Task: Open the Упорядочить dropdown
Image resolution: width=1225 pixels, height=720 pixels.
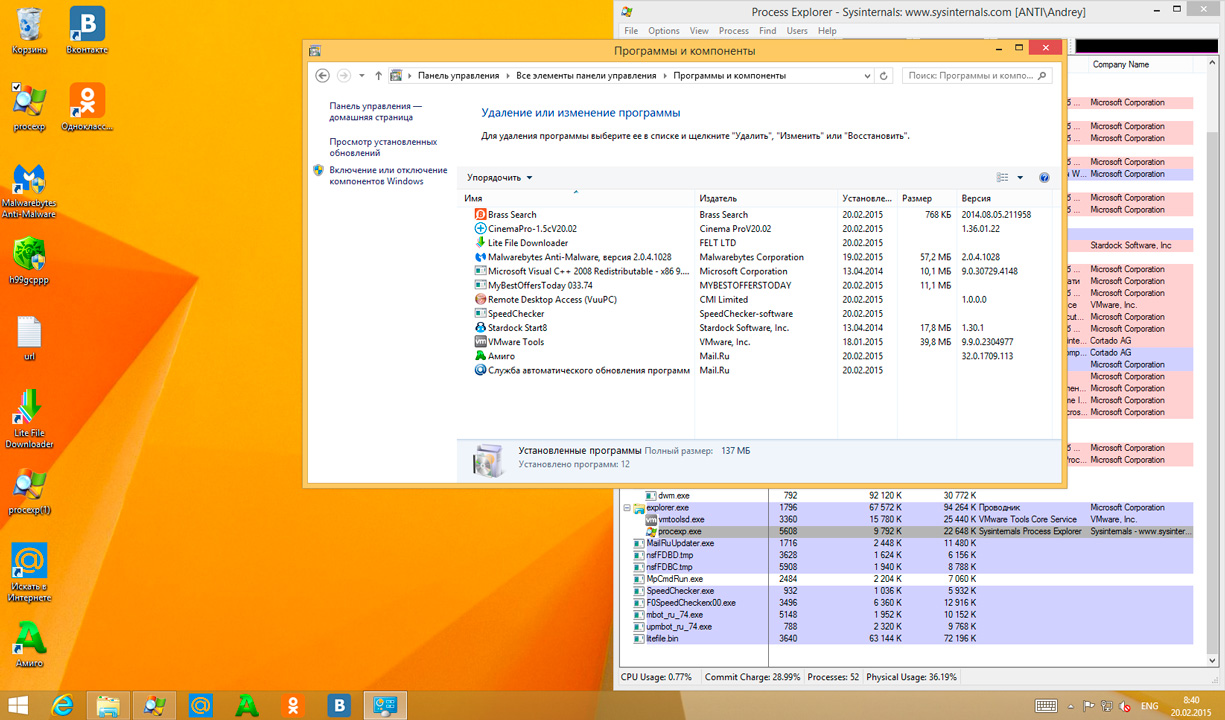Action: click(x=499, y=178)
